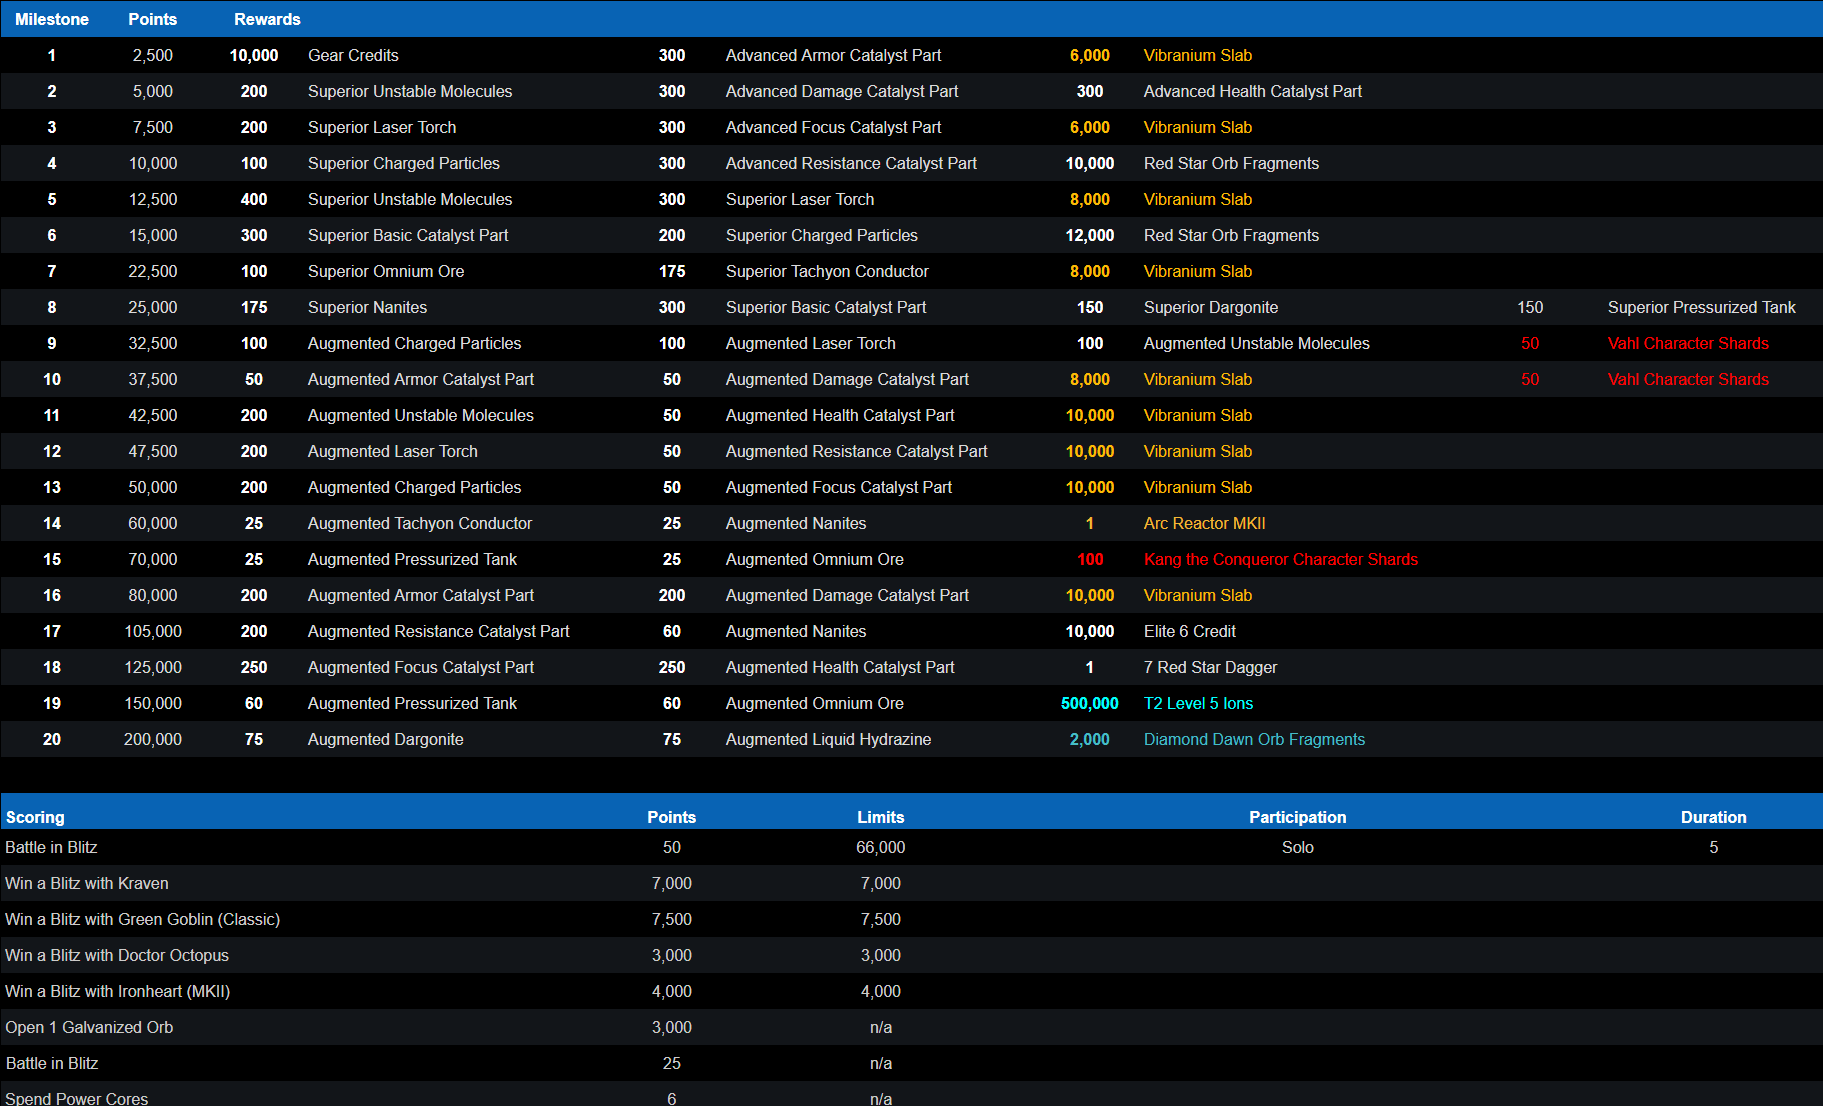Screen dimensions: 1823x1106
Task: Select the 7 Red Star Dagger reward
Action: tap(1210, 667)
